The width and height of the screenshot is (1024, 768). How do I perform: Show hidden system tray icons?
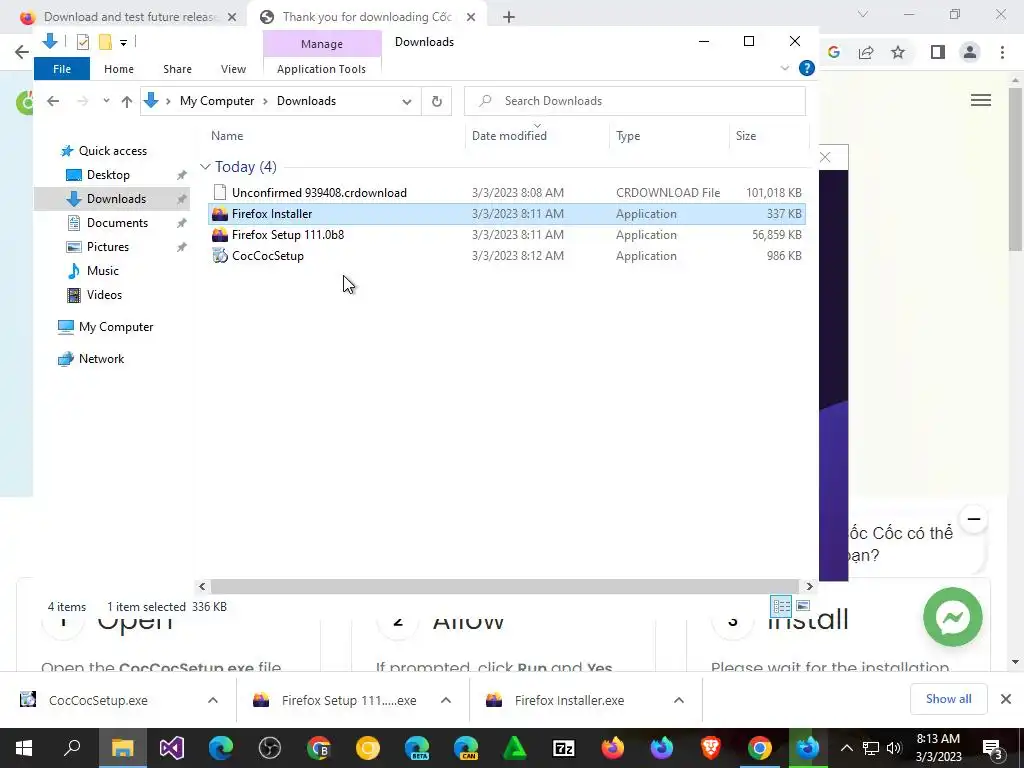(846, 748)
